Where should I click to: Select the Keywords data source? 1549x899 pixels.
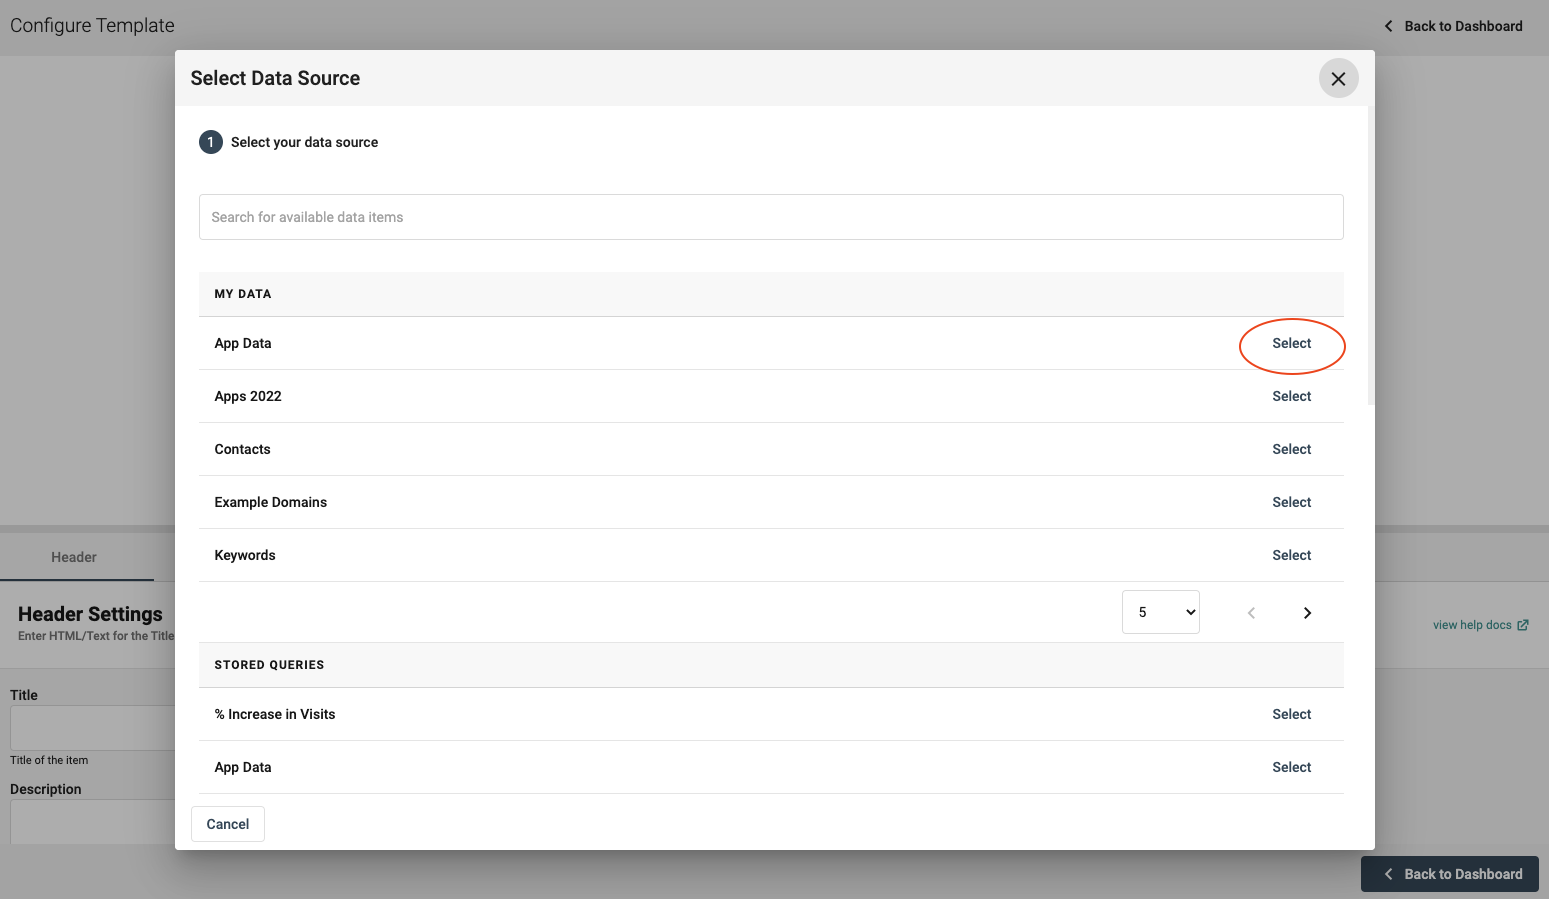coord(1291,555)
